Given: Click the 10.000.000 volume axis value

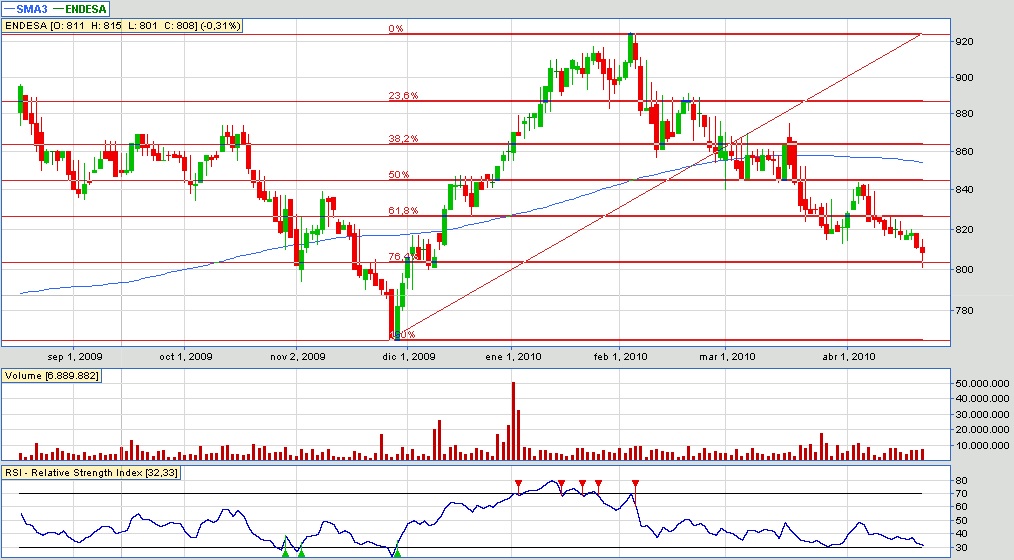Looking at the screenshot, I should 982,445.
